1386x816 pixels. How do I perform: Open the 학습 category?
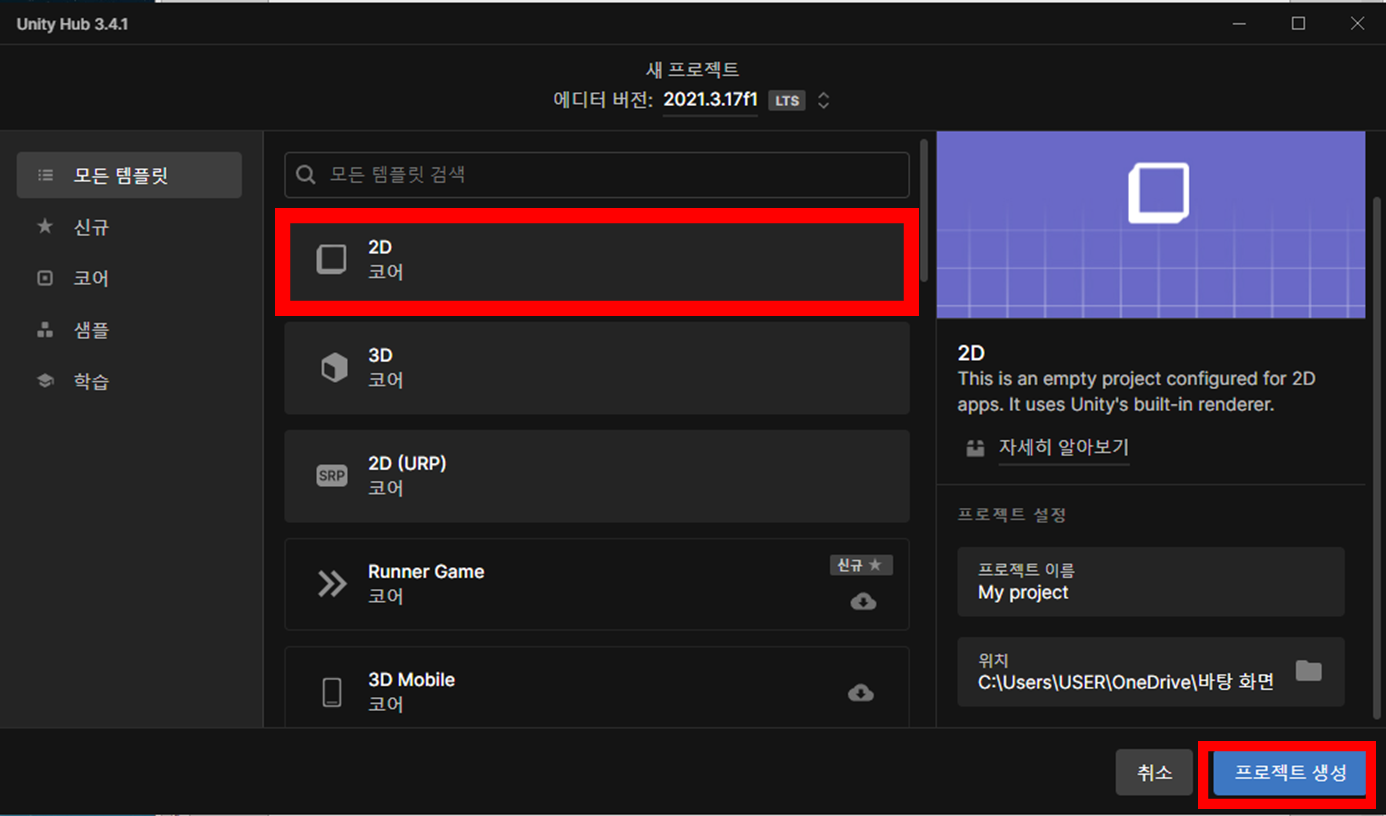tap(129, 381)
